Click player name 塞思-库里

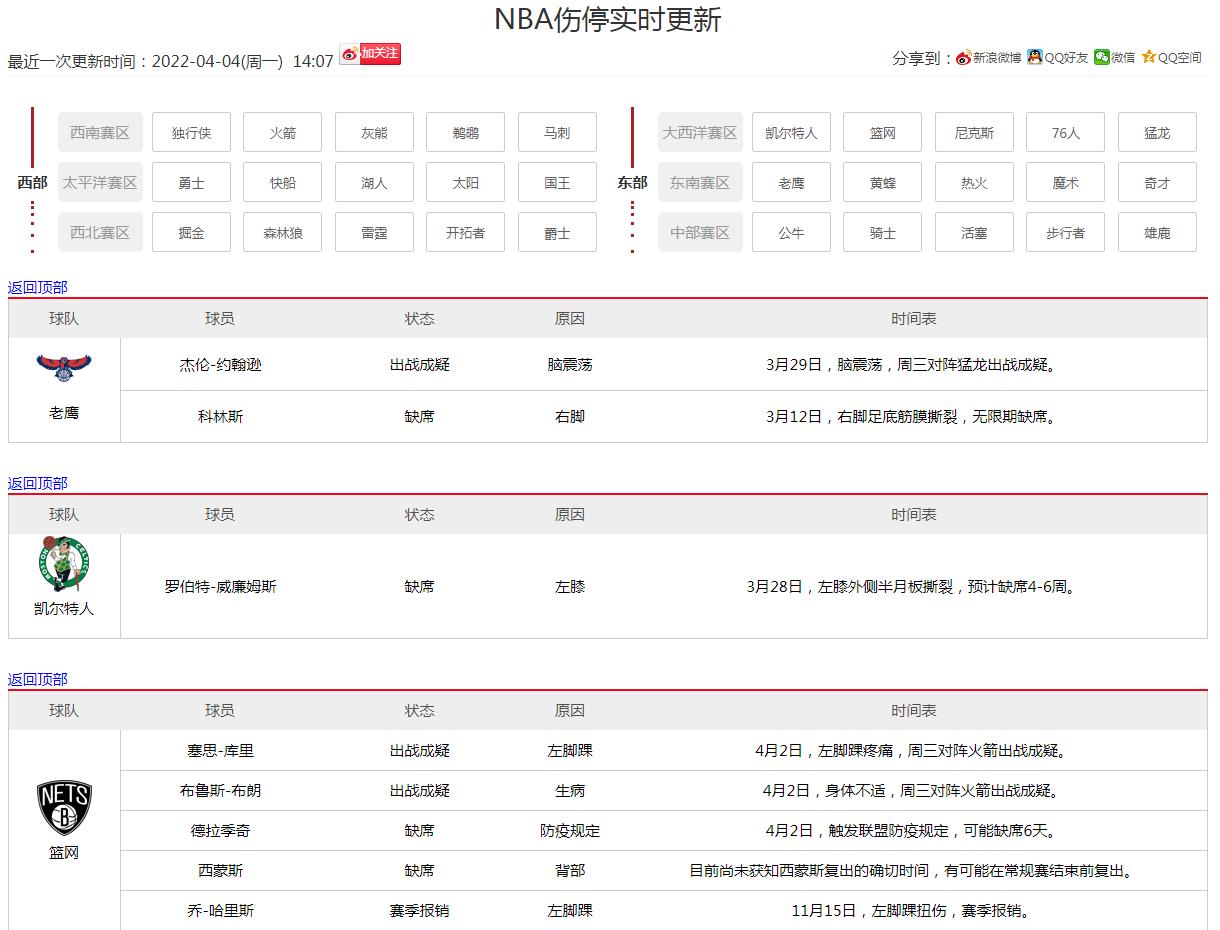(220, 750)
